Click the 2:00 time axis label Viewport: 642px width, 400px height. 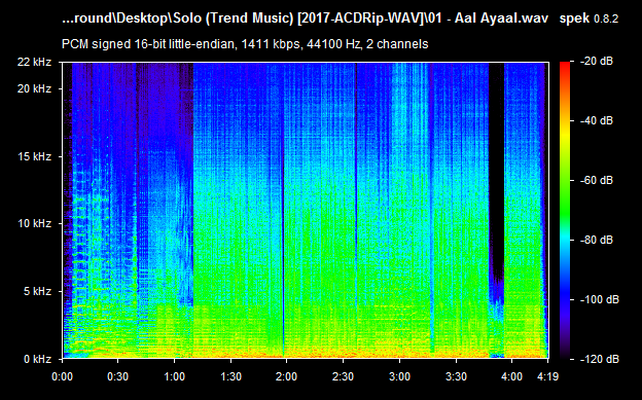(x=287, y=377)
